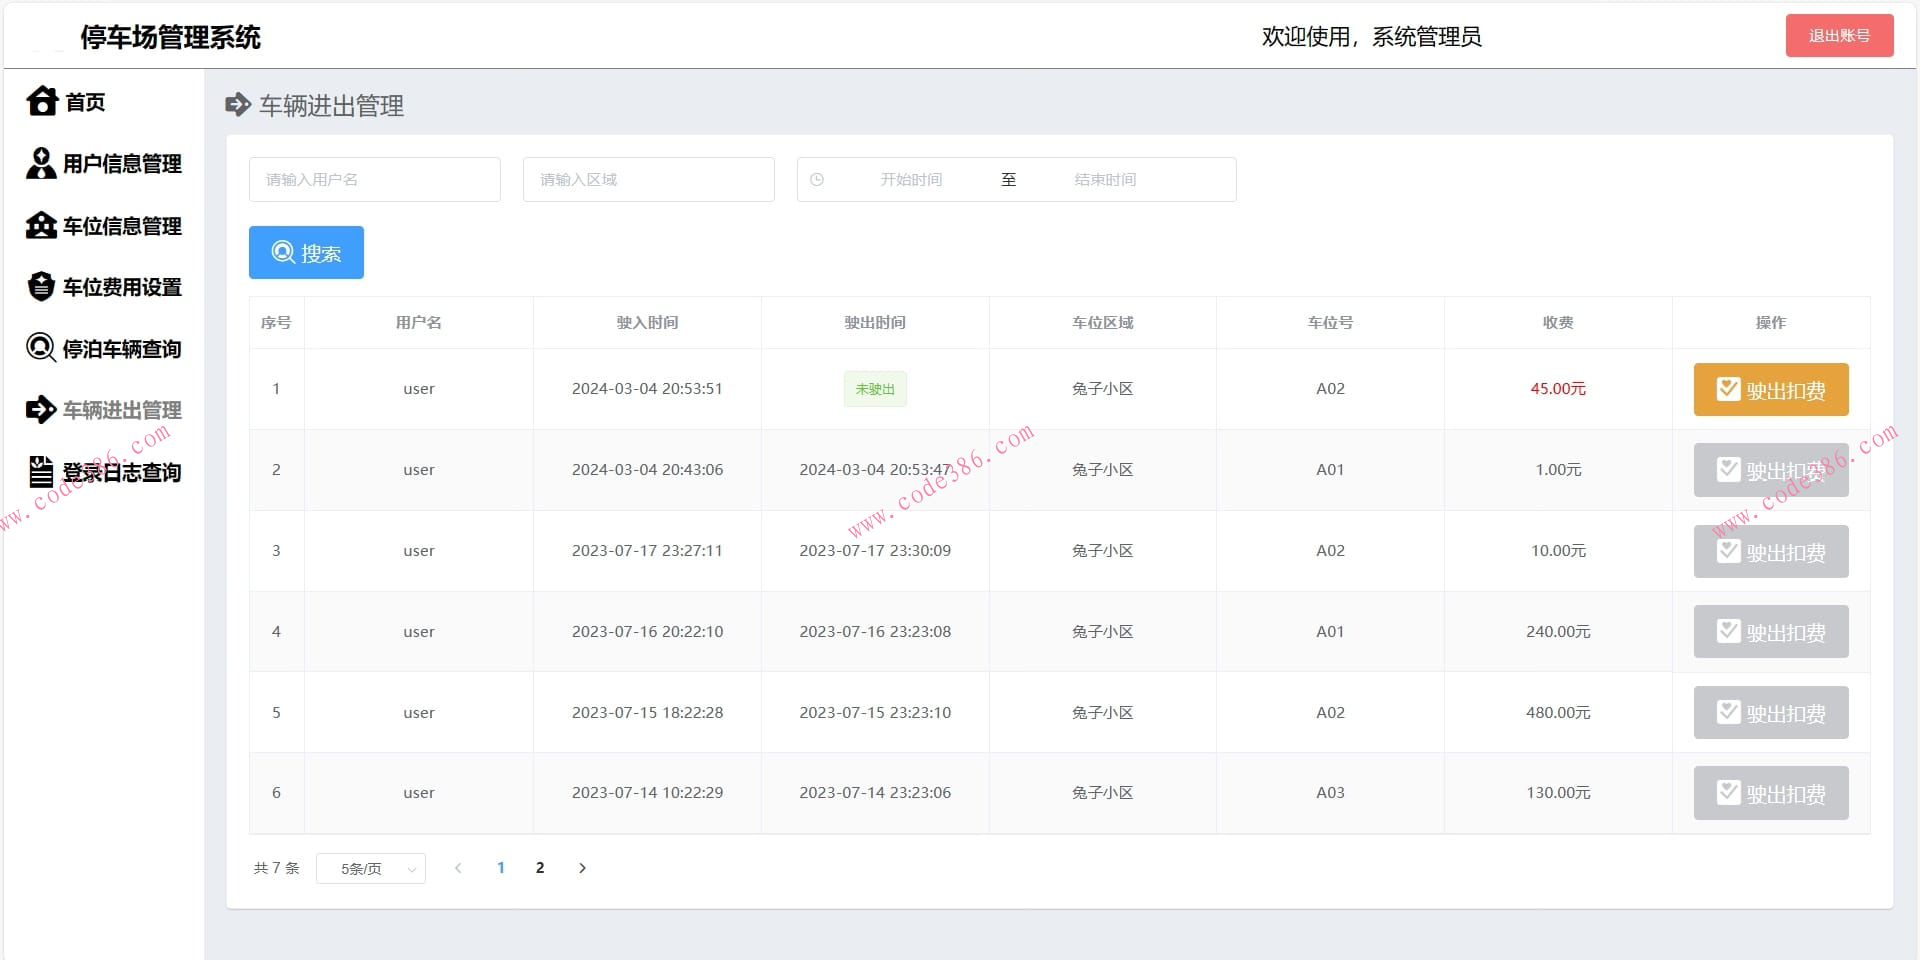Click the 车辆进出管理 arrow icon
1920x960 pixels.
40,410
